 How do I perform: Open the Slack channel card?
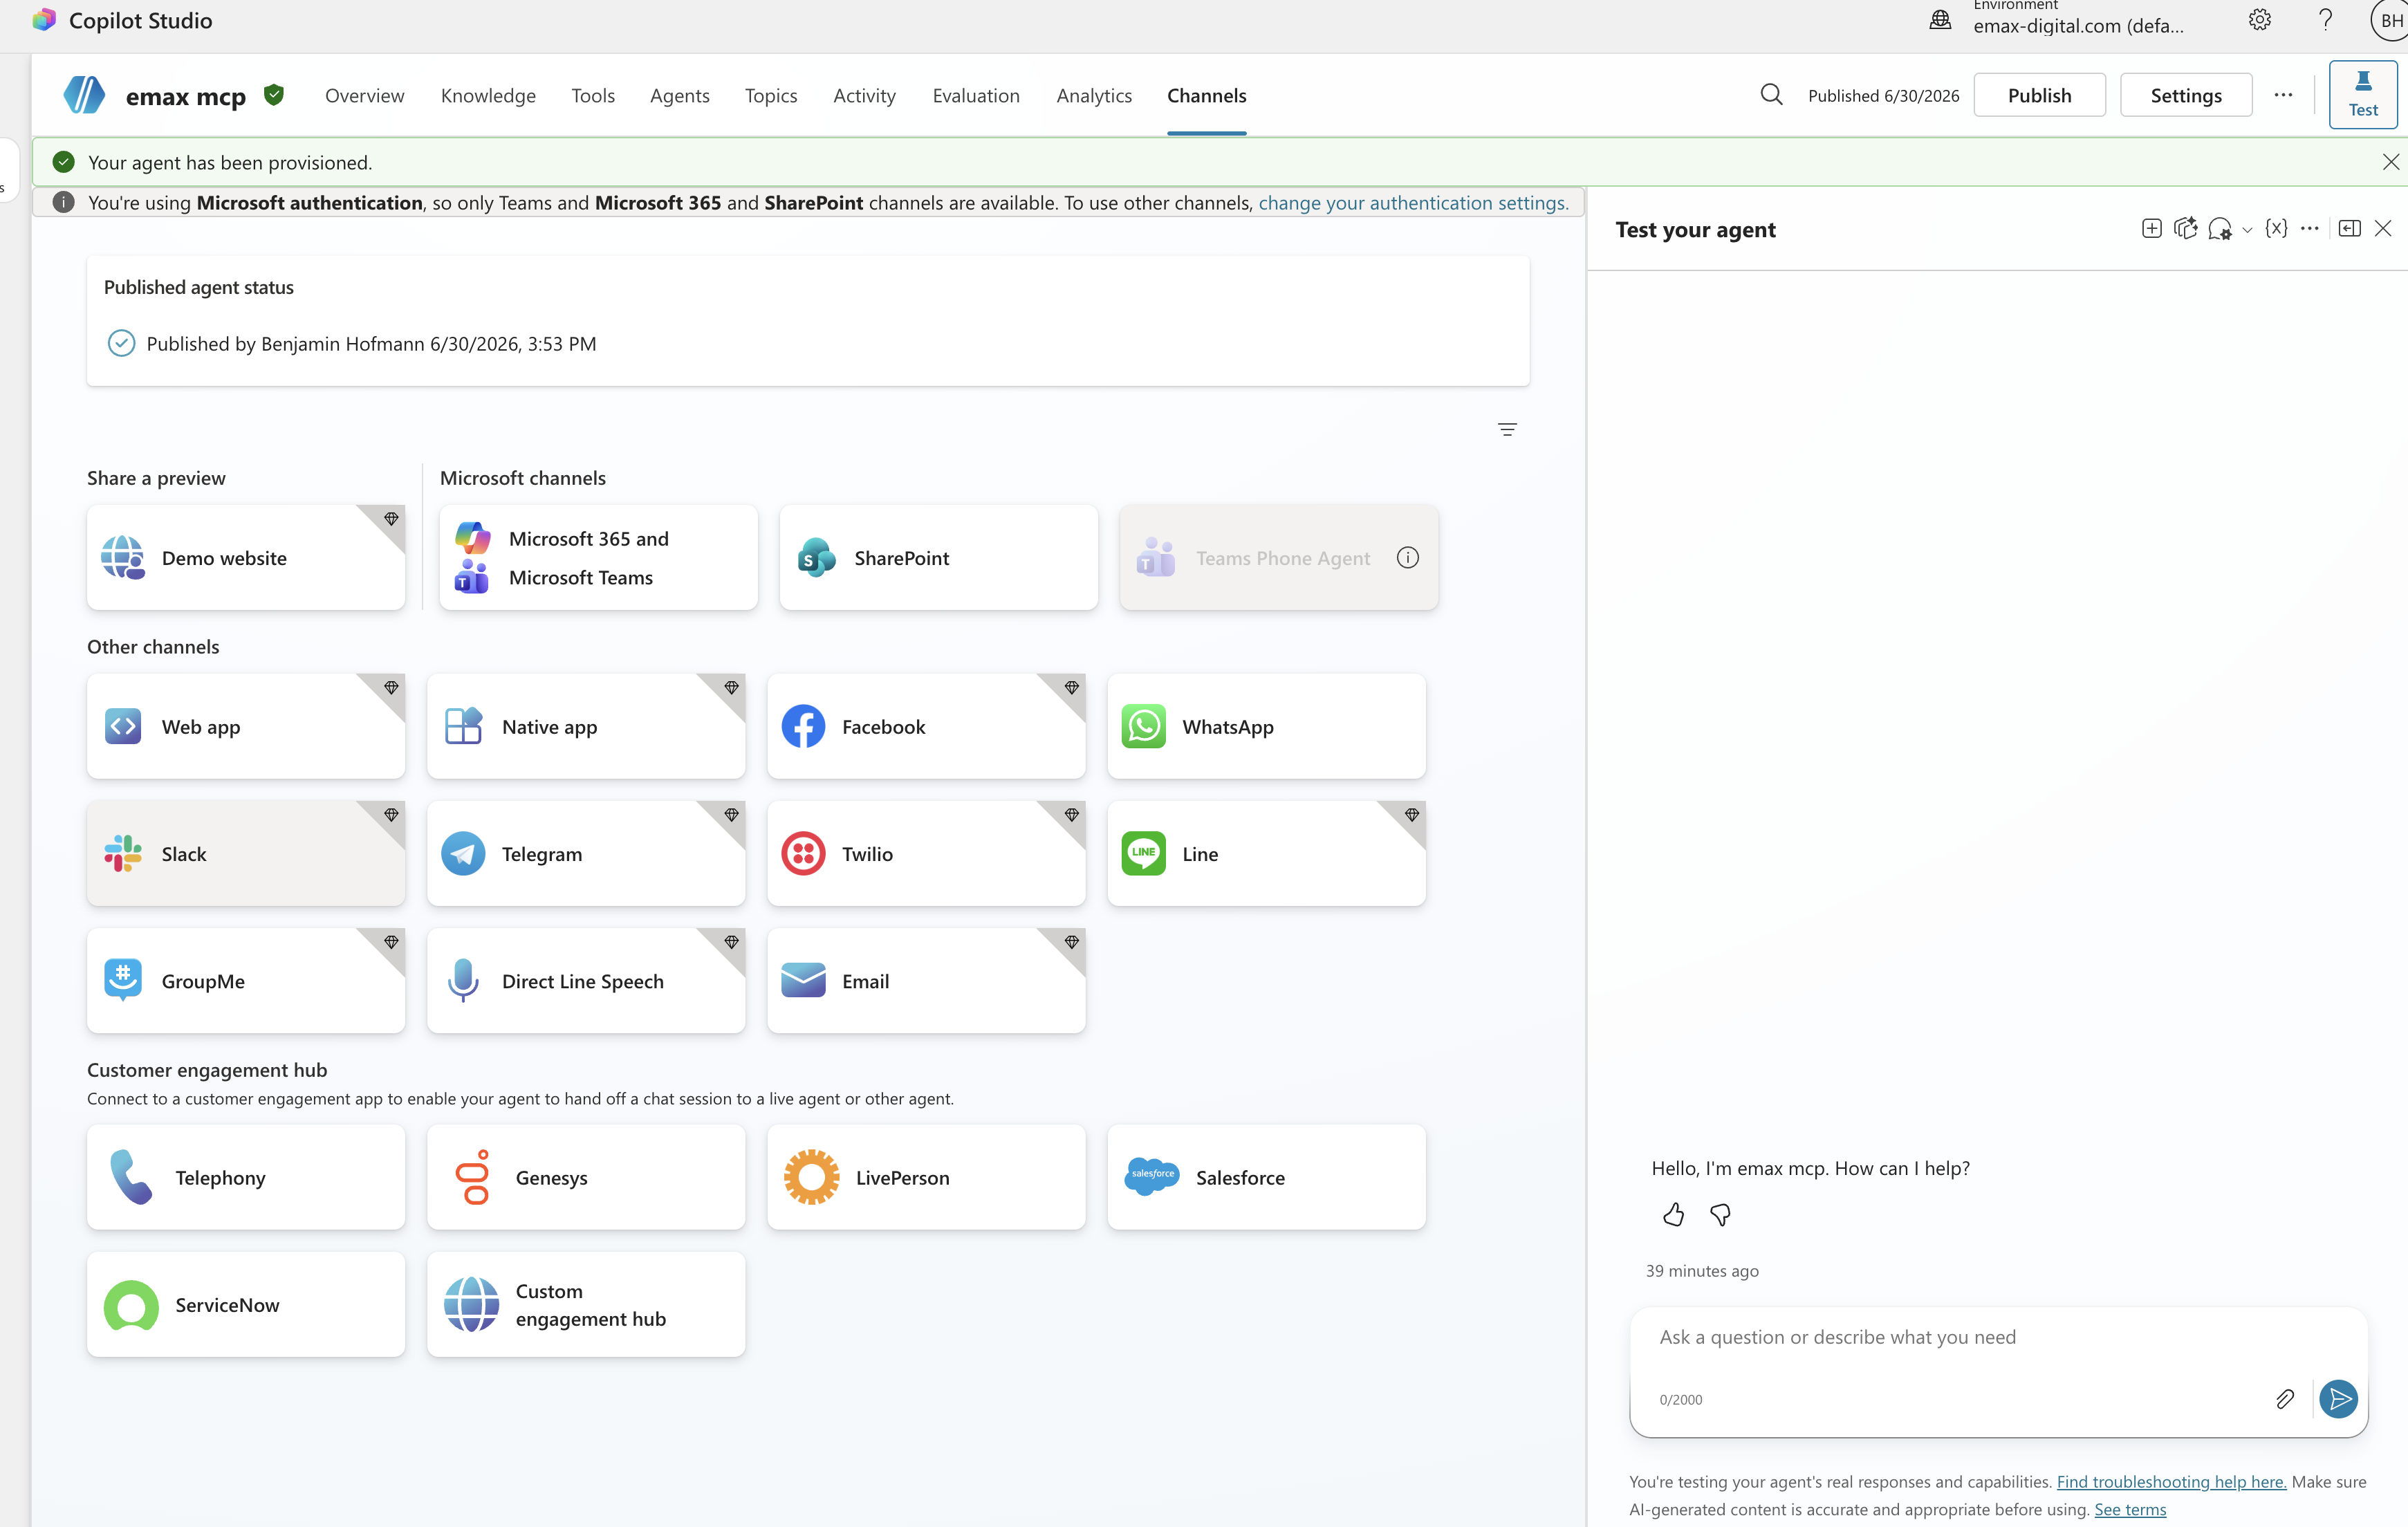coord(246,853)
